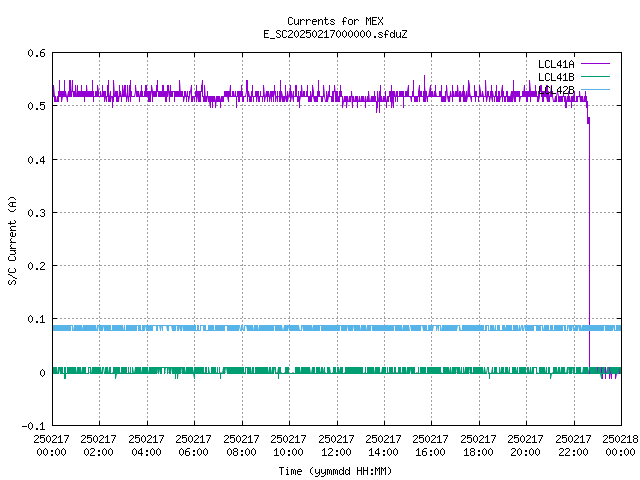Image resolution: width=640 pixels, height=480 pixels.
Task: Click the y-axis tick value 0.6
Action: point(36,53)
